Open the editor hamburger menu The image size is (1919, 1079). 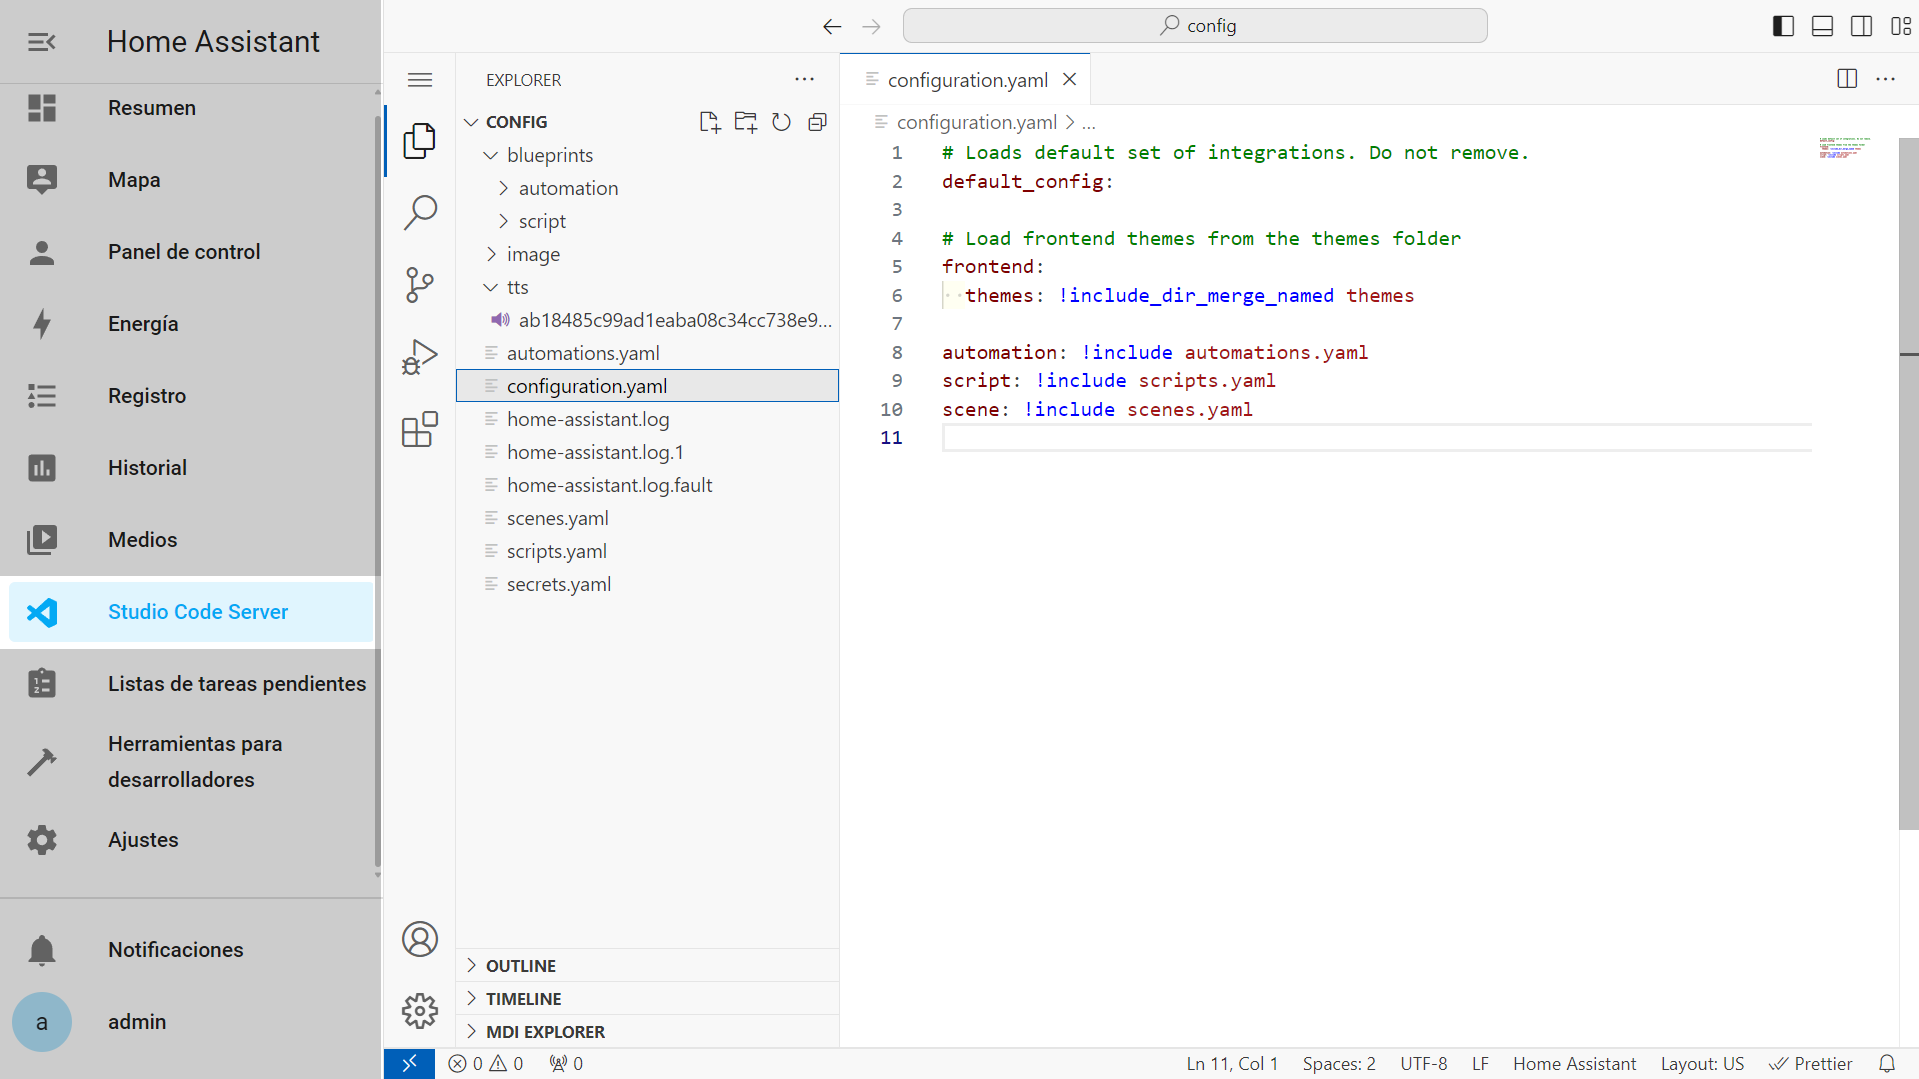tap(420, 79)
